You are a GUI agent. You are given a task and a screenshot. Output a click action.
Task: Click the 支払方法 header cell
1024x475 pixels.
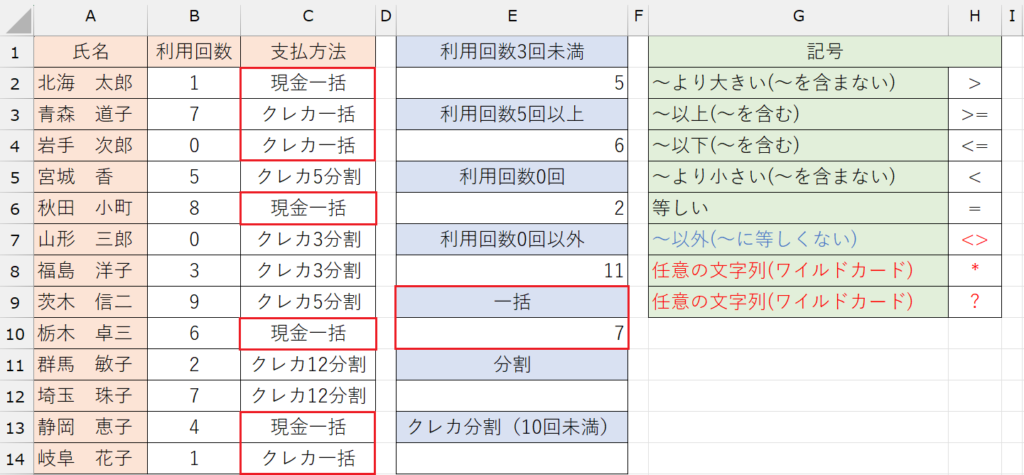pos(308,52)
